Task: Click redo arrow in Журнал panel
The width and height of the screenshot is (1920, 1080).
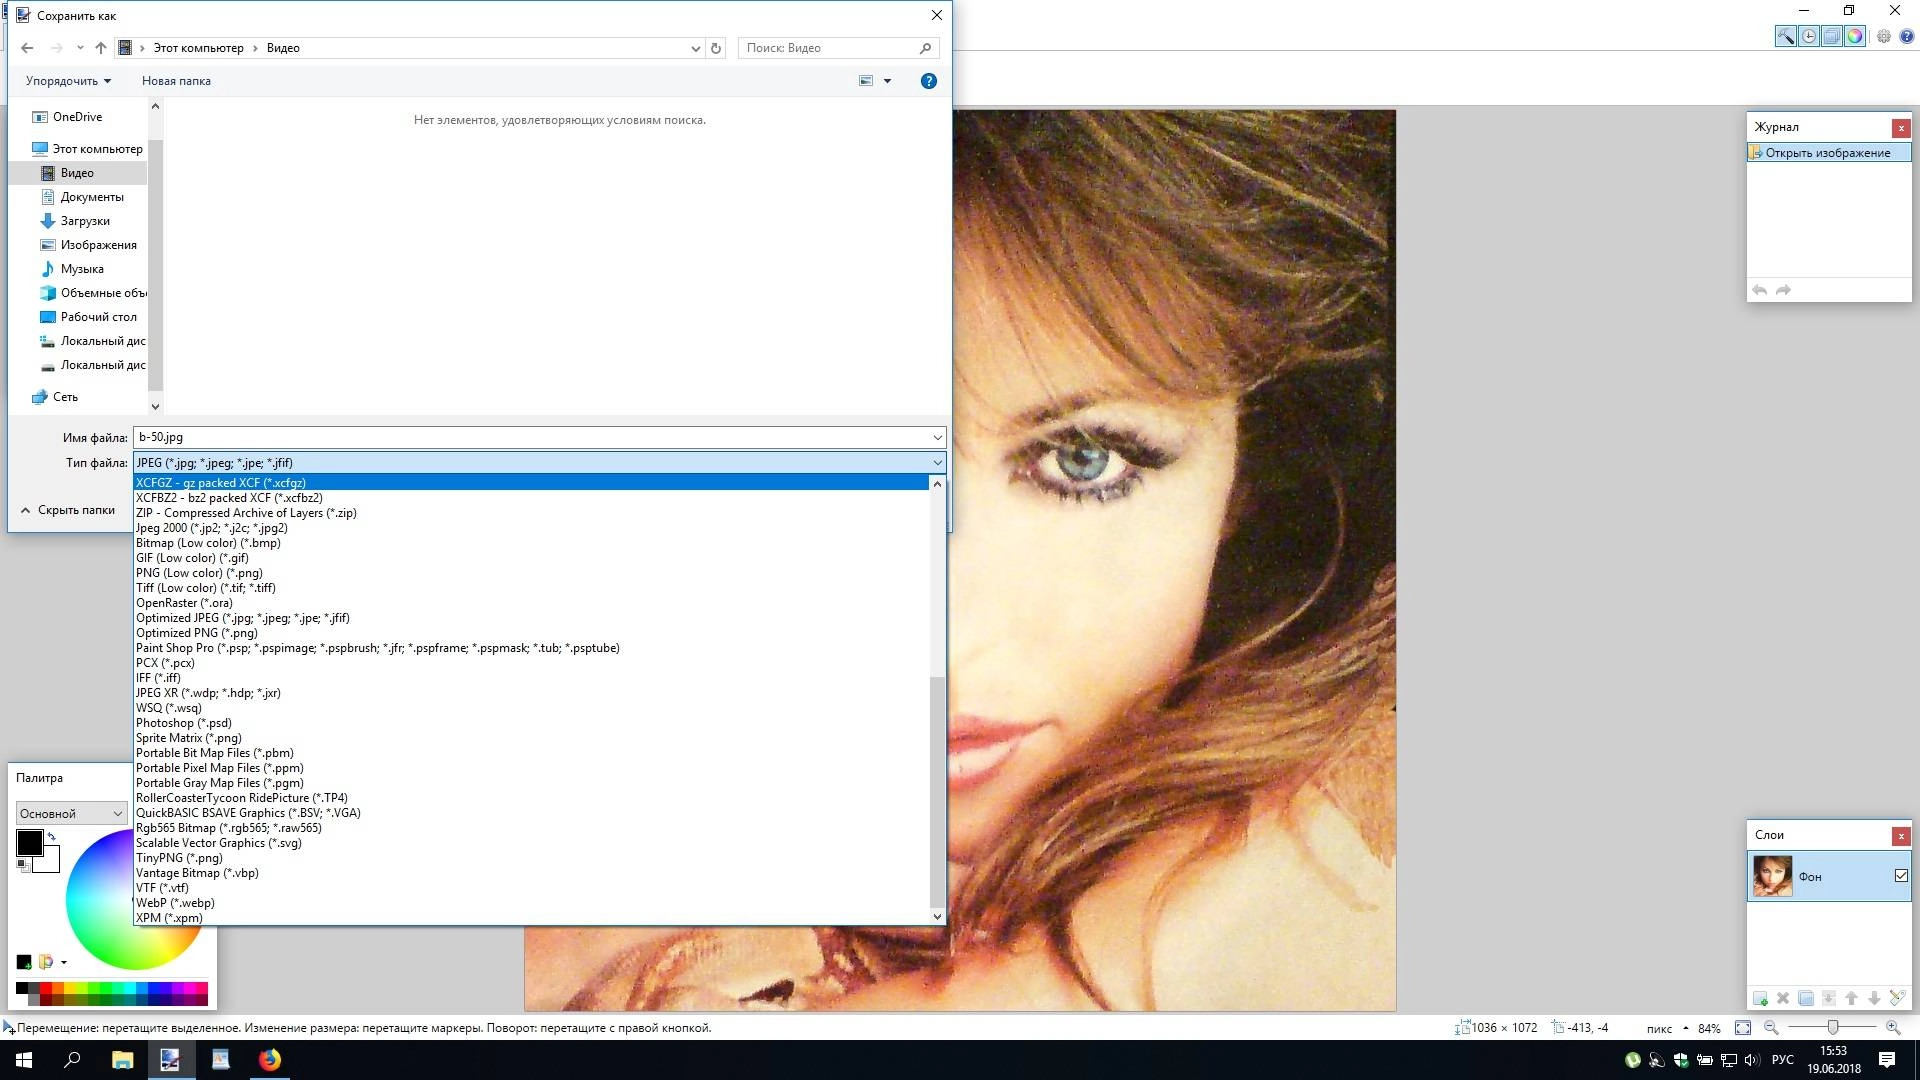Action: click(x=1783, y=290)
